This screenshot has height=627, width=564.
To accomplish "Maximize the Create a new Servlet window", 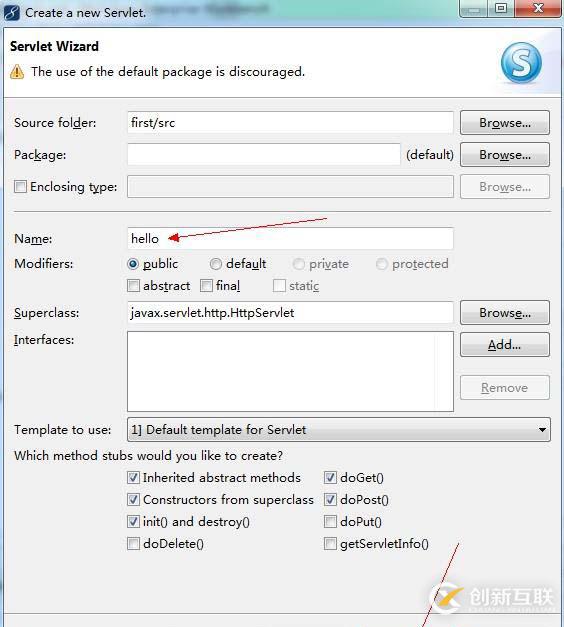I will 501,8.
